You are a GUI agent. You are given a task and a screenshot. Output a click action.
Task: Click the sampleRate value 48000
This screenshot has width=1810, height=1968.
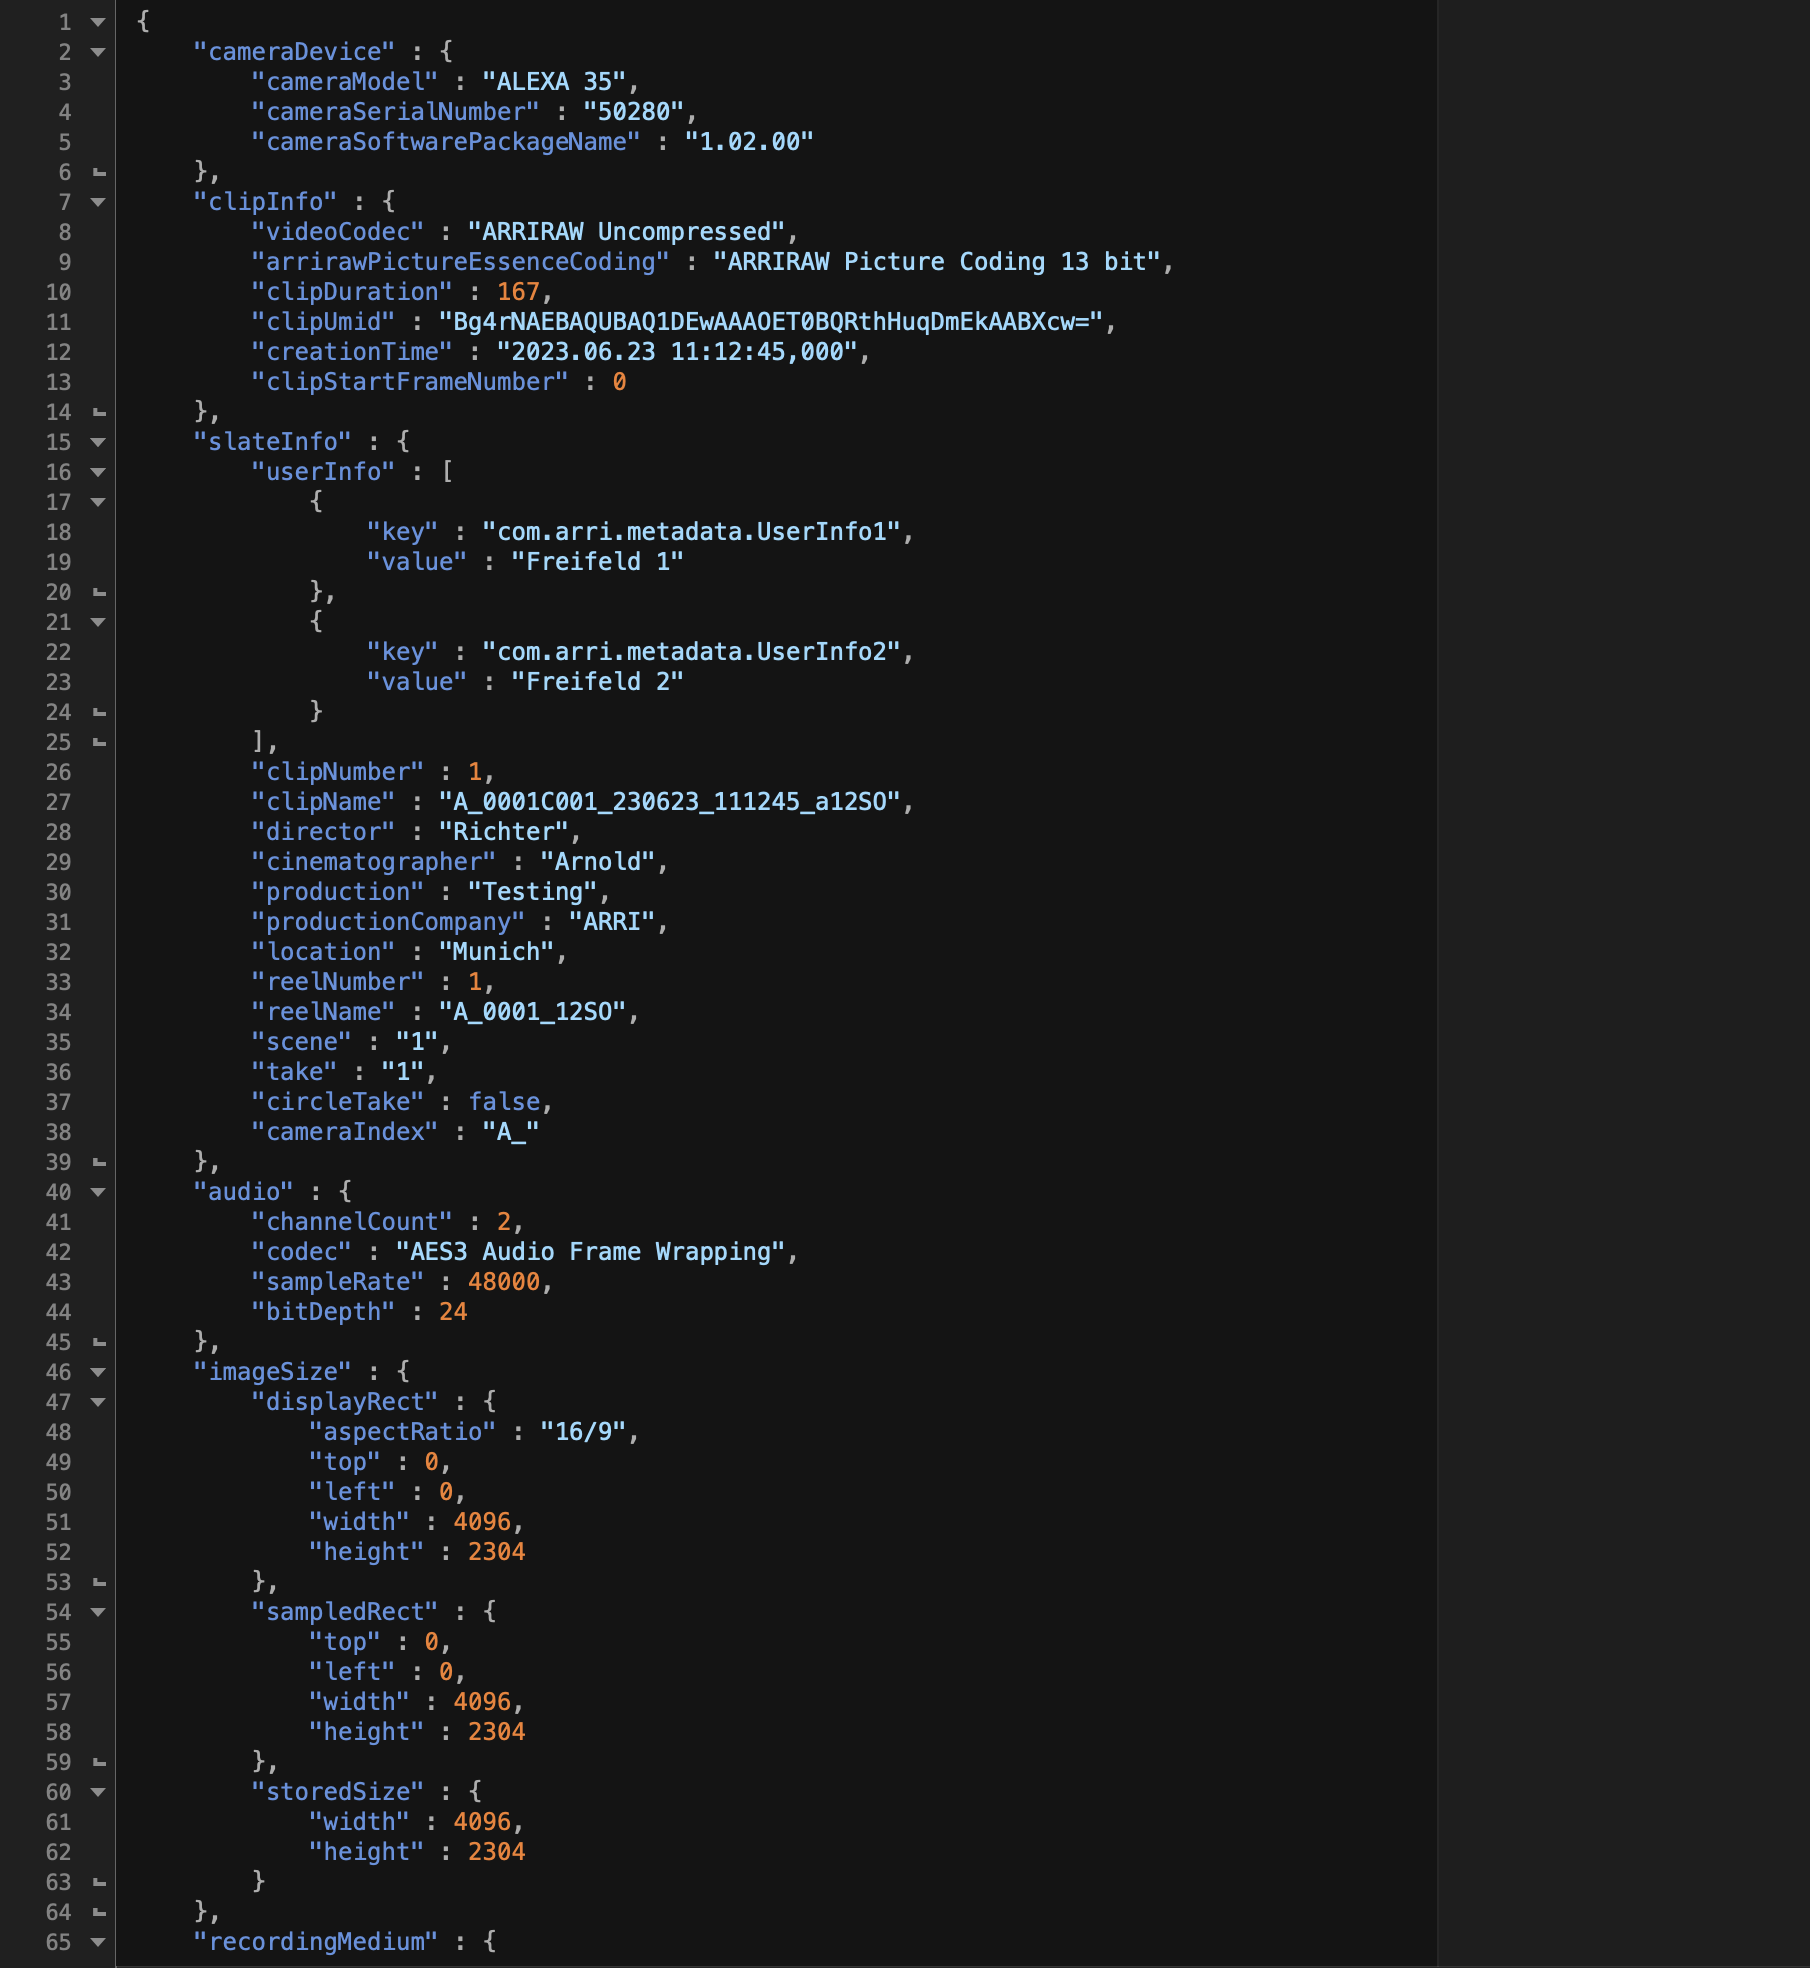point(504,1282)
